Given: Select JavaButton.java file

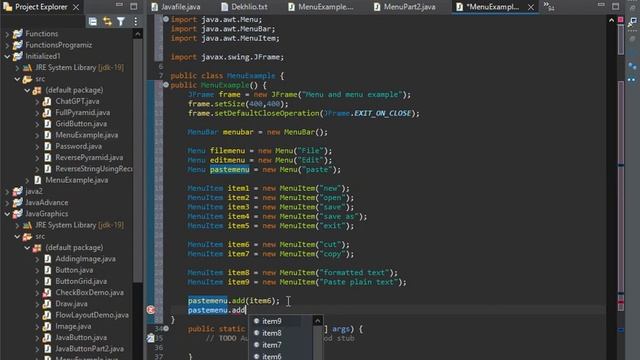Looking at the screenshot, I should pyautogui.click(x=81, y=338).
